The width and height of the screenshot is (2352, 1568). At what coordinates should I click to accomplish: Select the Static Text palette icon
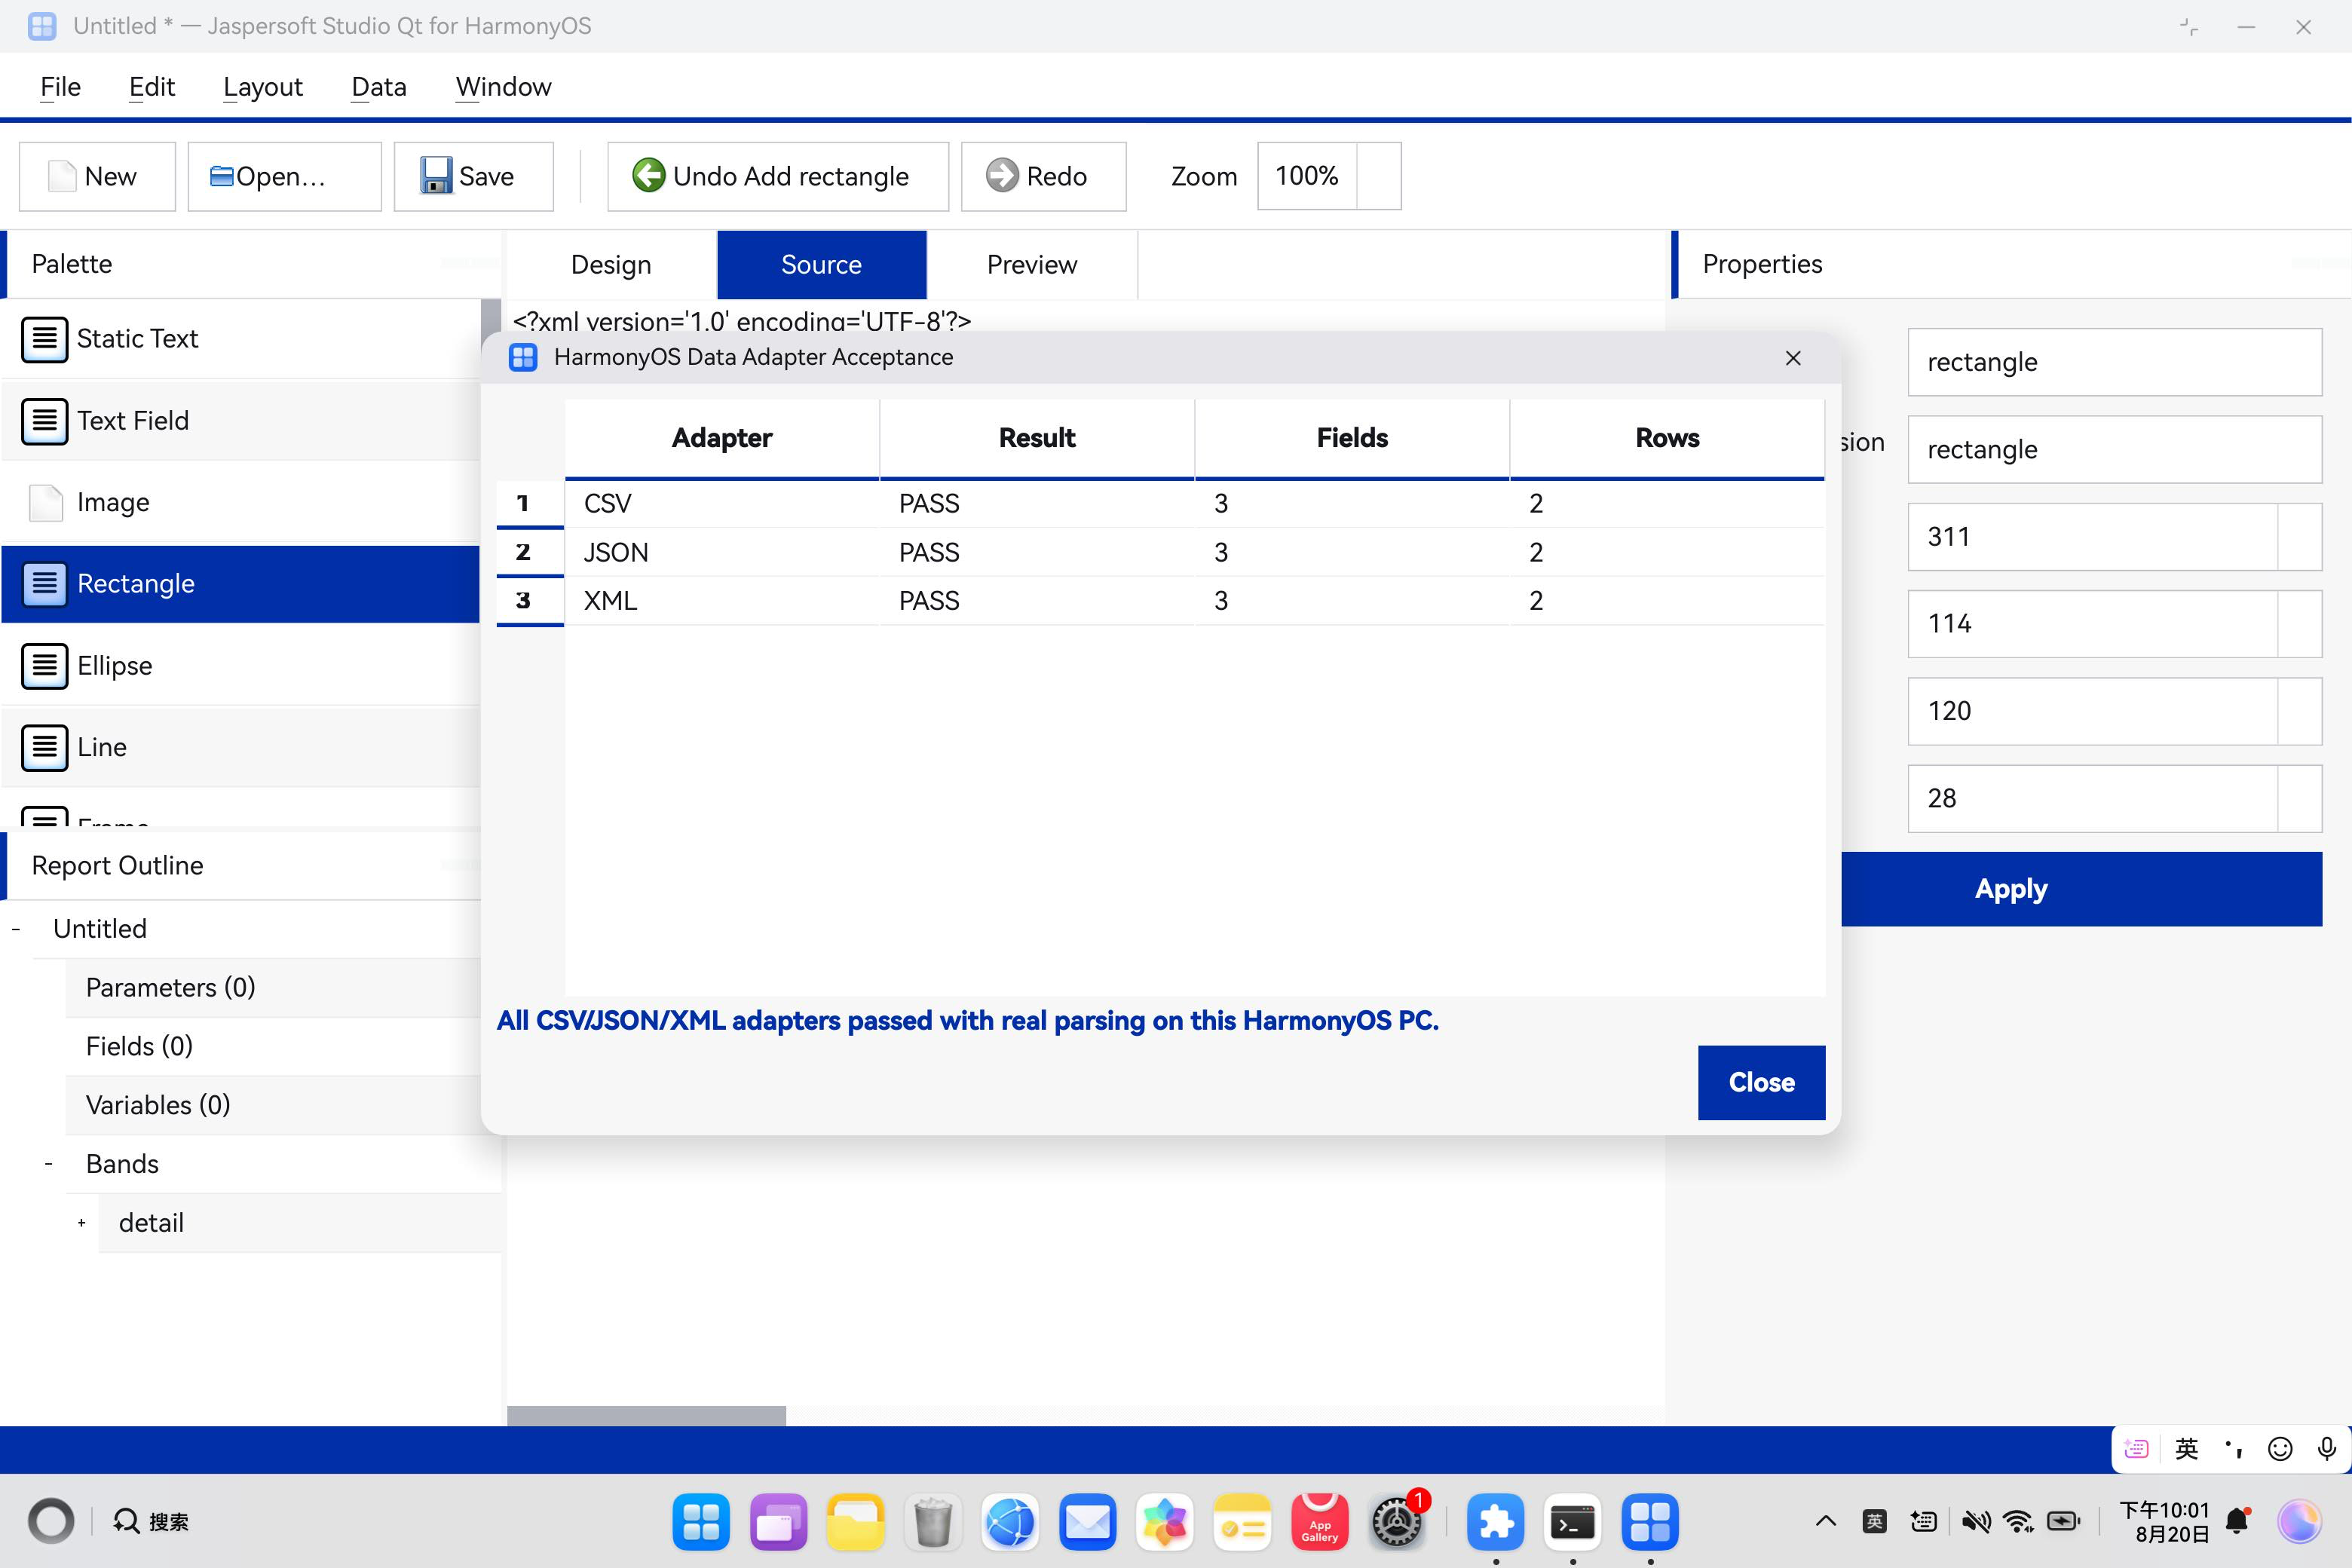pos(45,339)
